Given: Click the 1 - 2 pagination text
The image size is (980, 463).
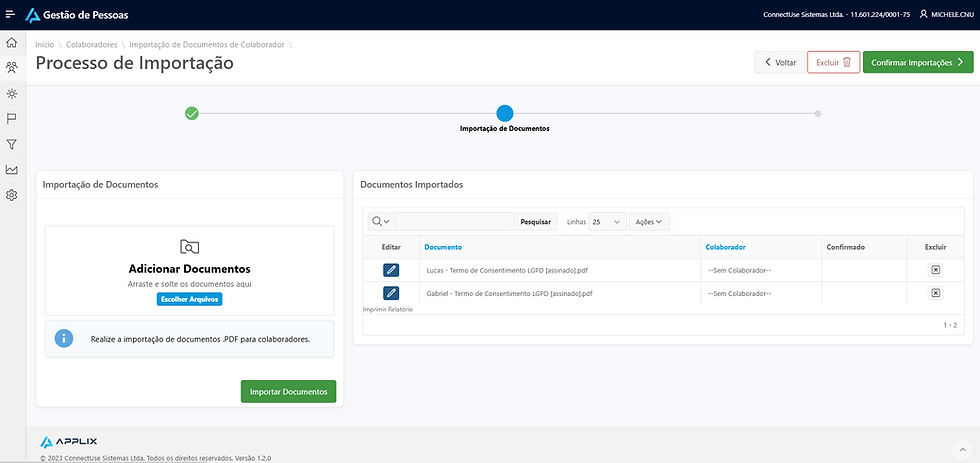Looking at the screenshot, I should point(950,326).
